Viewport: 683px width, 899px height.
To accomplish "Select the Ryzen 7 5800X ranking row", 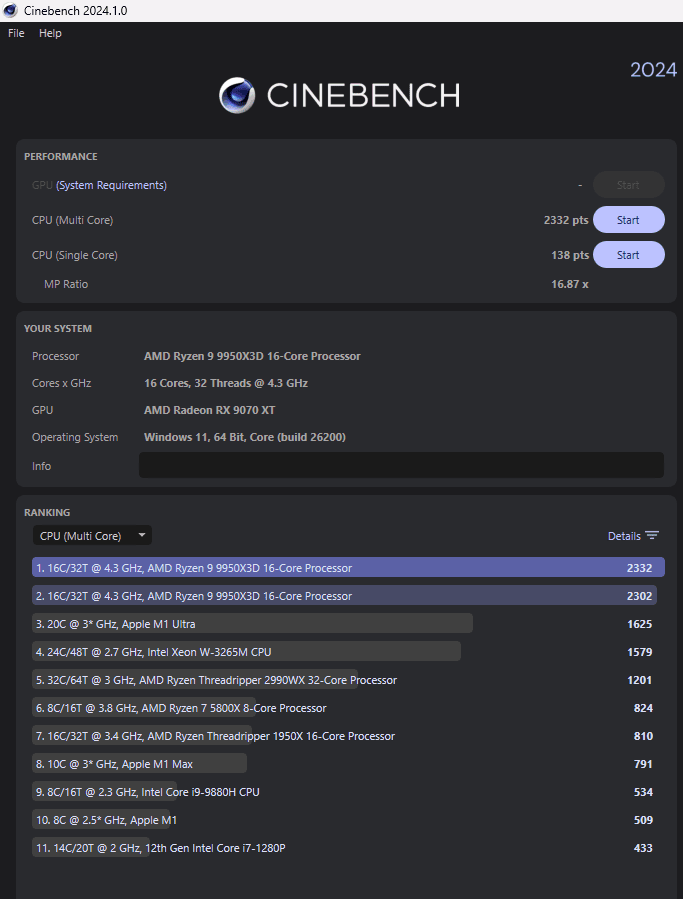I will 348,708.
